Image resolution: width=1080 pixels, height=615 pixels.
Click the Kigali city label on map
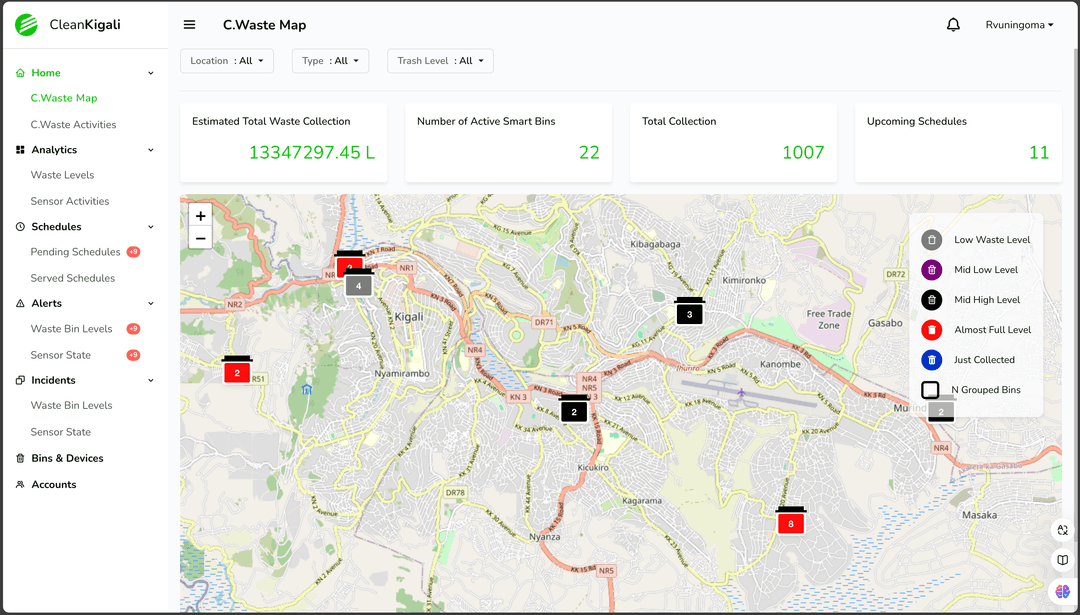coord(410,317)
